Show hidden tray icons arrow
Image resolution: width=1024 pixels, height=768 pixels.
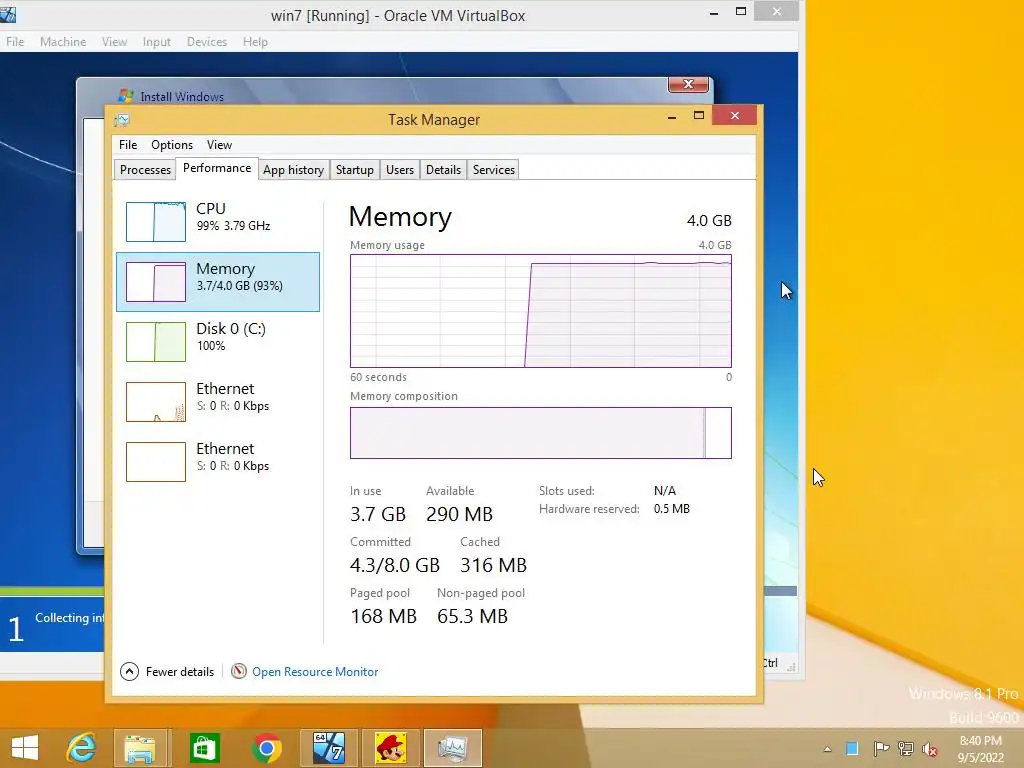pos(827,749)
